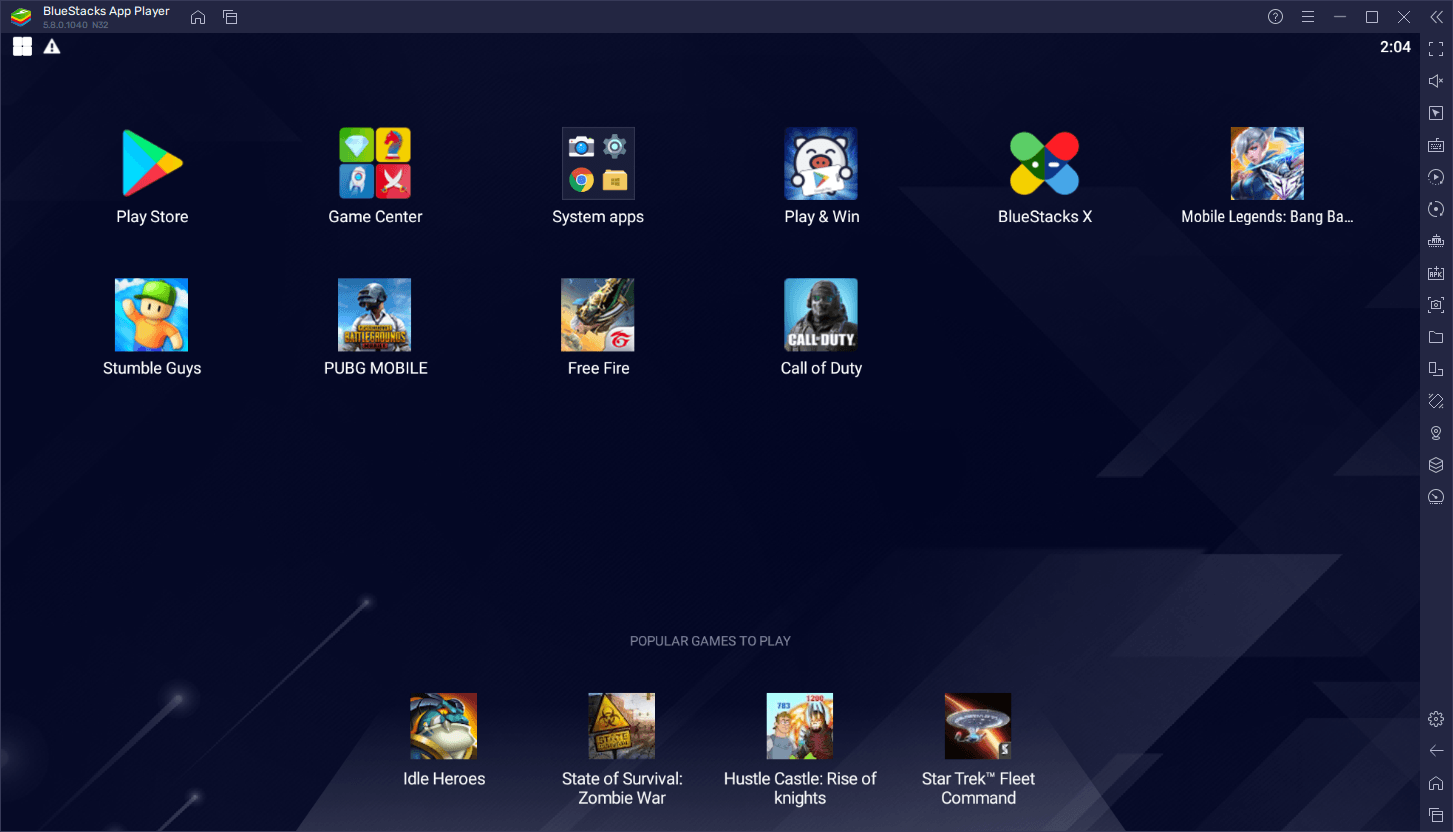Take a screenshot using the sidebar tool
Screen dimensions: 1453x832
click(x=1435, y=304)
